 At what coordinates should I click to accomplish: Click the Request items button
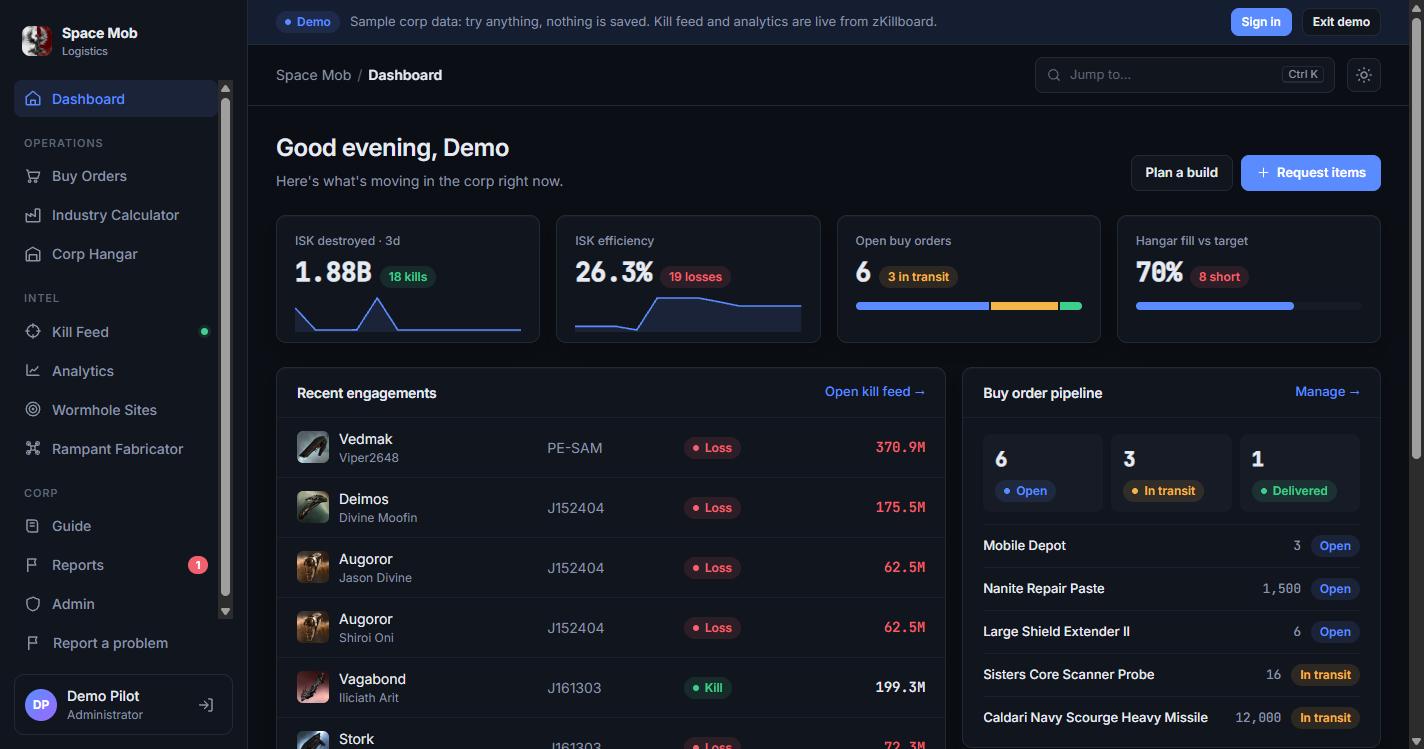1311,173
